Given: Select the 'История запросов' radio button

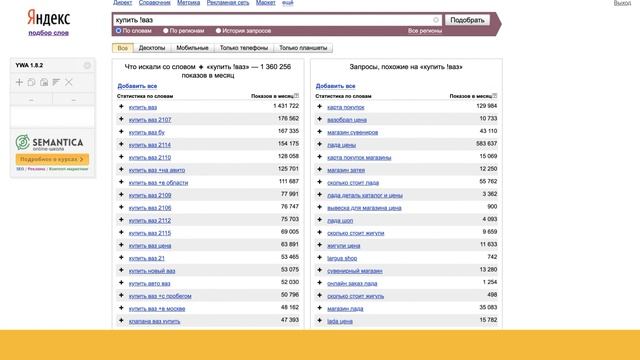Looking at the screenshot, I should (x=218, y=31).
